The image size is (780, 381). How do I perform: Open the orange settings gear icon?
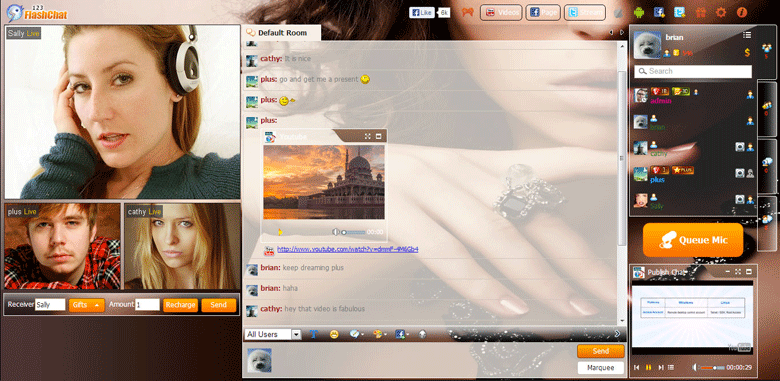(x=721, y=12)
